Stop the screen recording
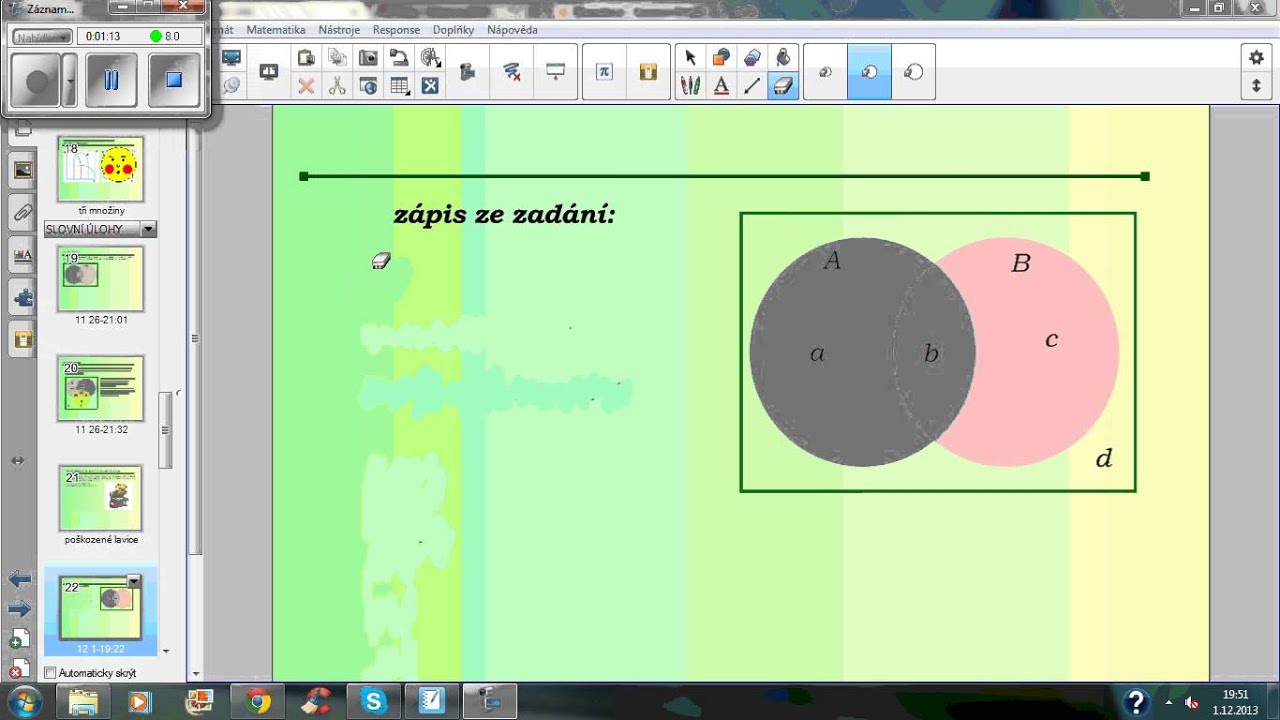This screenshot has height=720, width=1280. coord(174,79)
